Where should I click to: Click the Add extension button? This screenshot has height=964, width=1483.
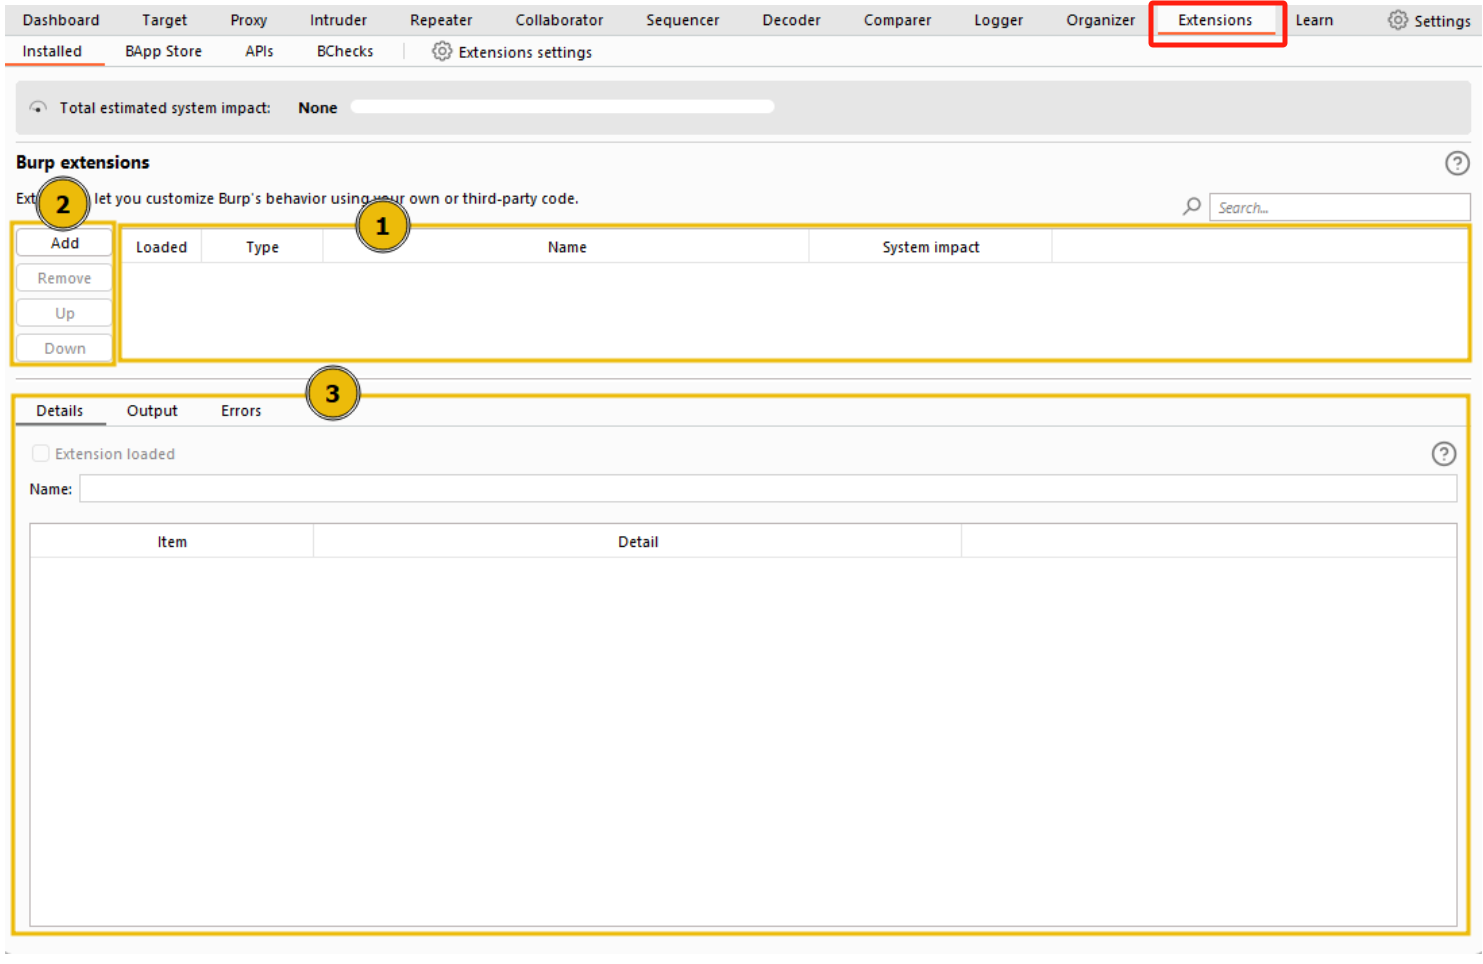(x=64, y=243)
